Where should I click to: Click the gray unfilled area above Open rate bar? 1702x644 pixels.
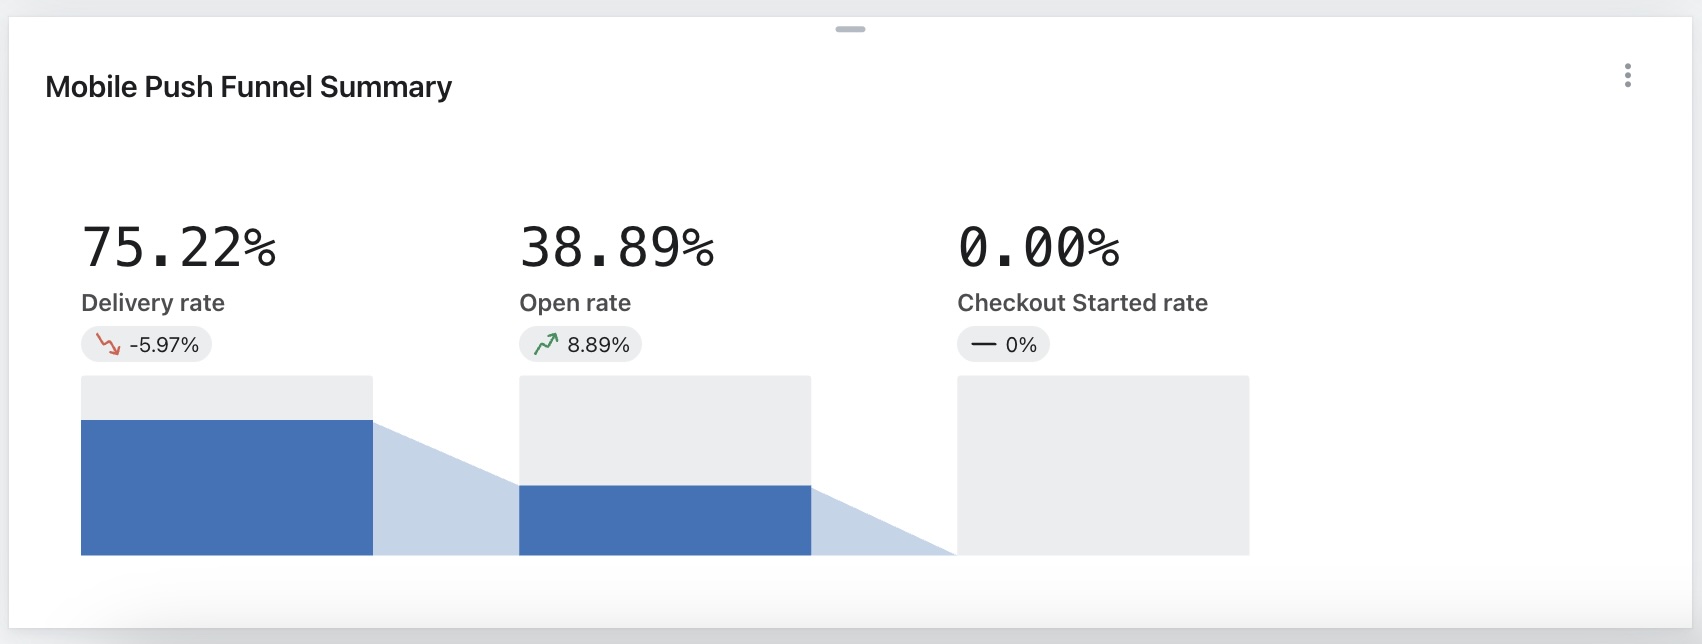click(665, 430)
